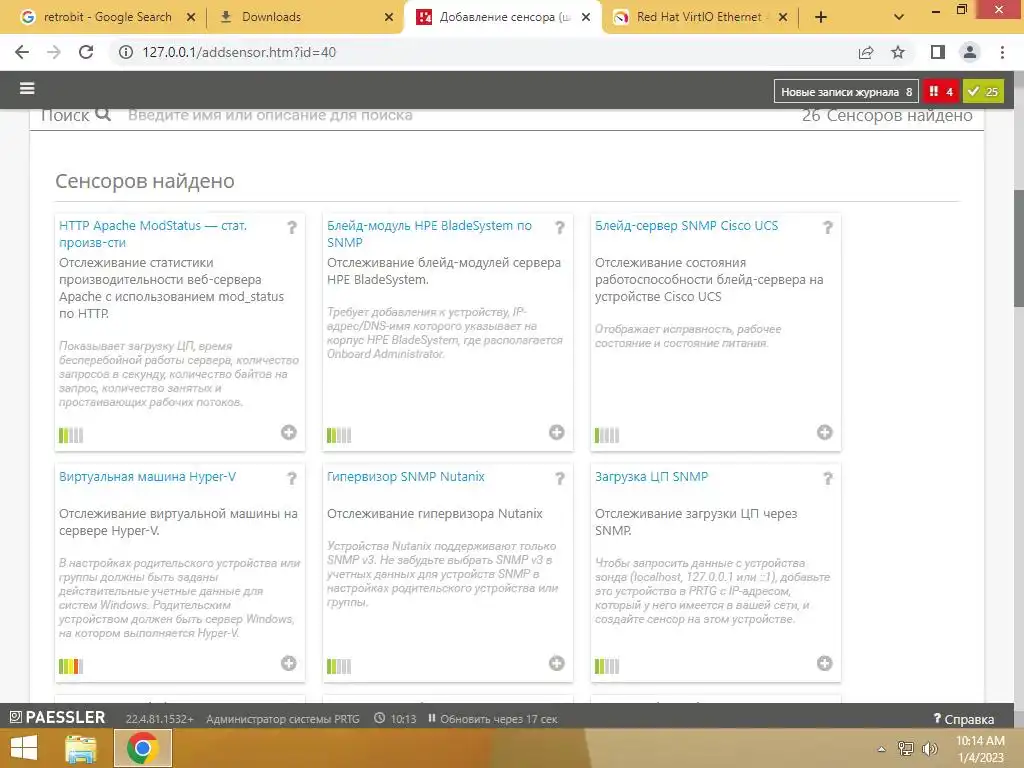Screen dimensions: 1024x768
Task: Click the Chrome icon in the taskbar
Action: pos(143,748)
